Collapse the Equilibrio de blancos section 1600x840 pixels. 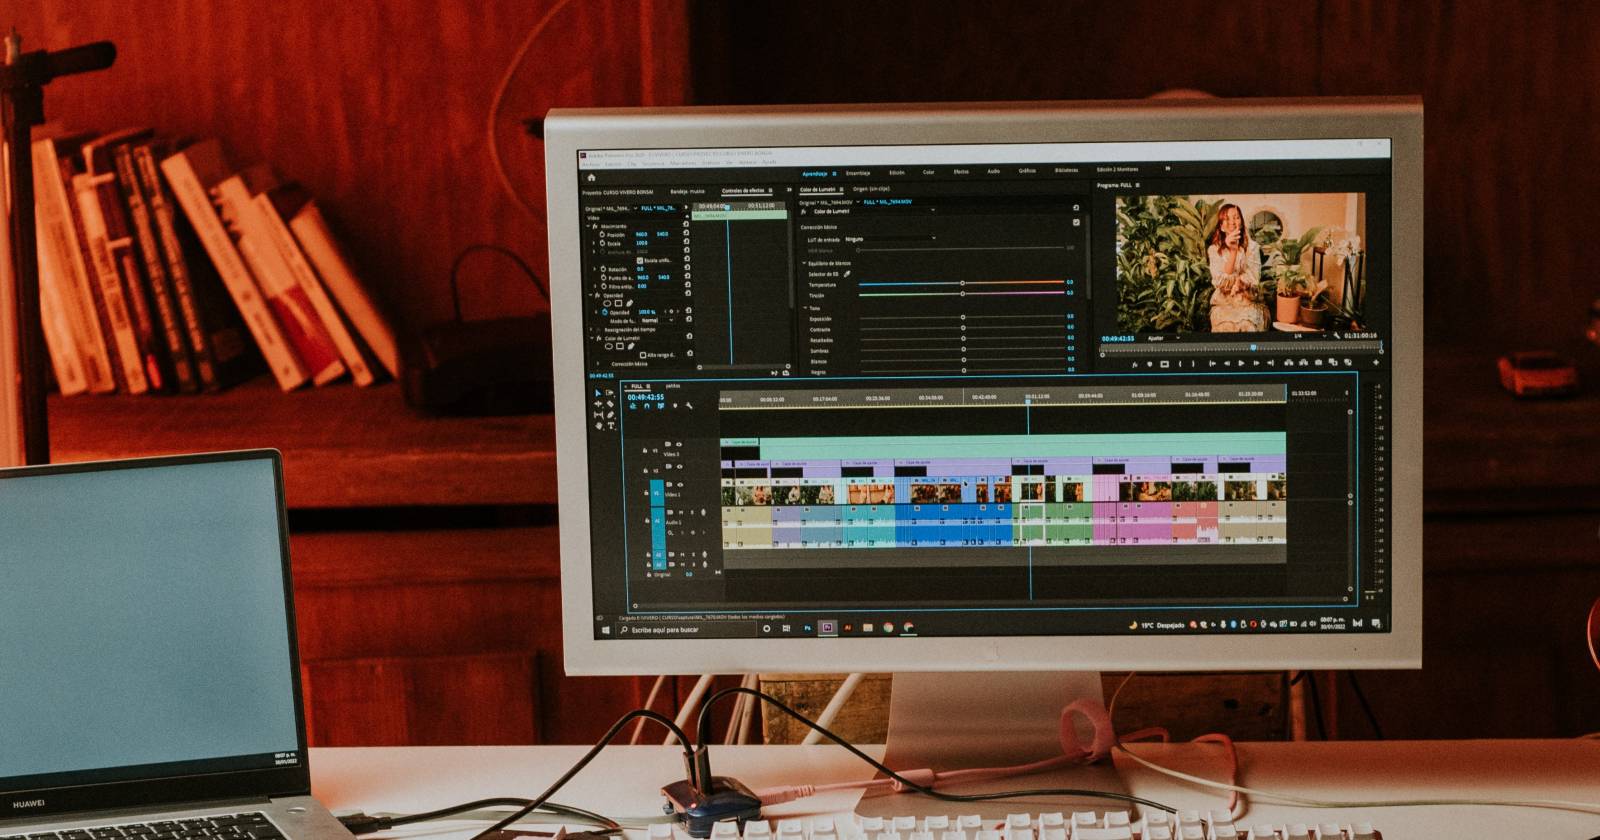pyautogui.click(x=804, y=263)
